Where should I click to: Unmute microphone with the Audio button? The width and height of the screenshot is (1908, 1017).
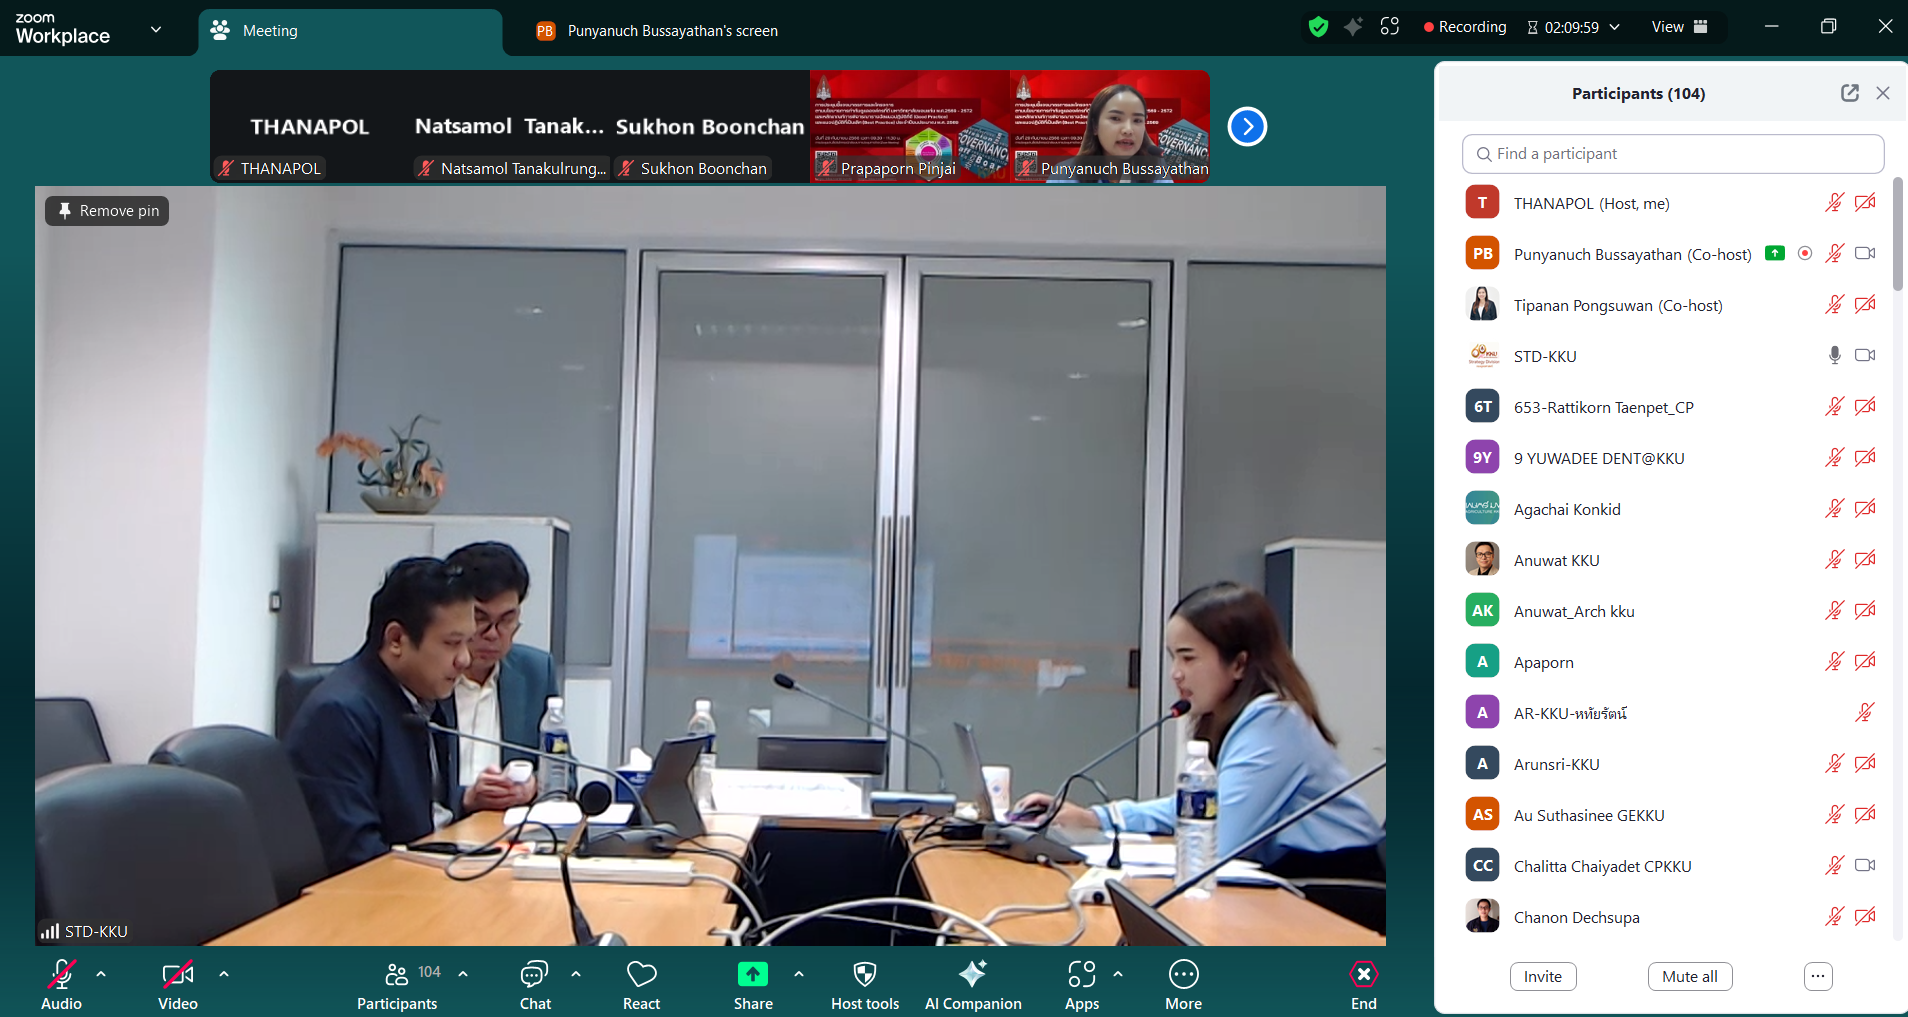tap(61, 985)
